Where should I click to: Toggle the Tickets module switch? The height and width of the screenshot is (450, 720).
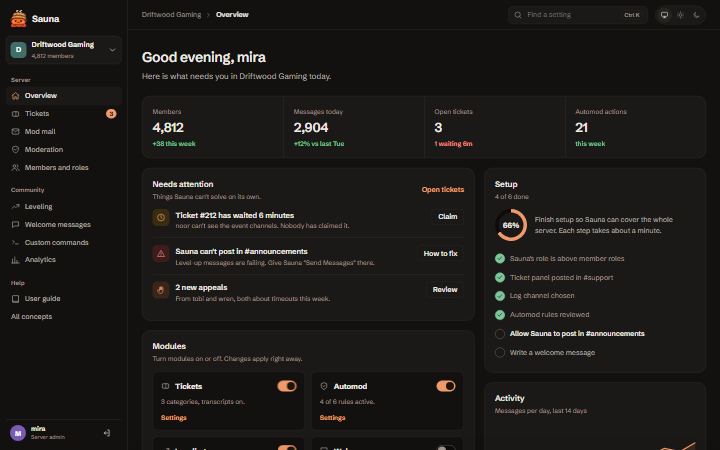(x=287, y=386)
